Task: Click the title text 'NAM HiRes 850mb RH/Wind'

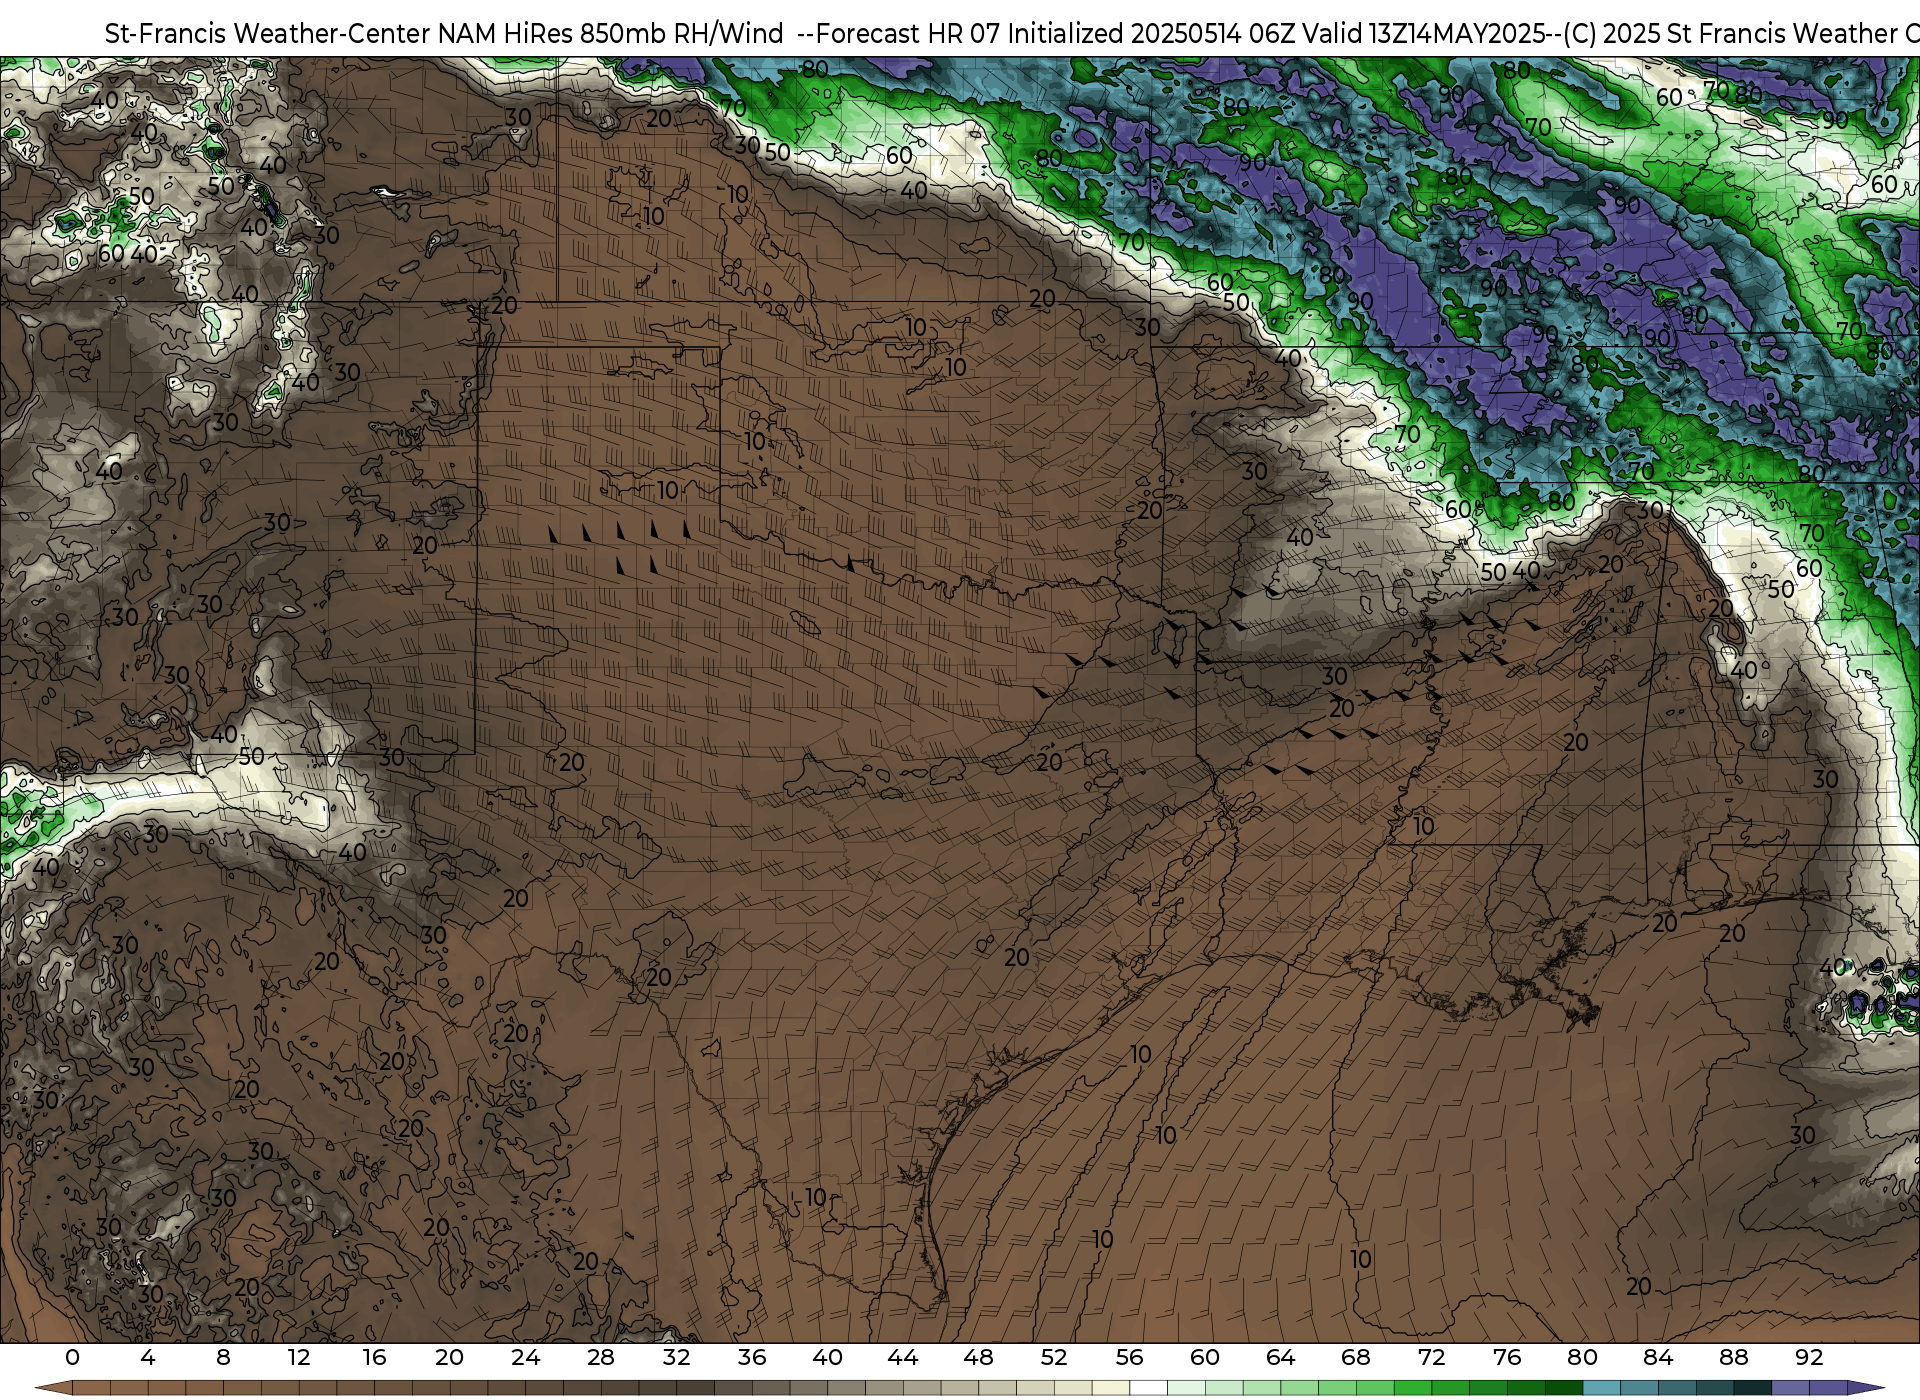Action: (610, 34)
